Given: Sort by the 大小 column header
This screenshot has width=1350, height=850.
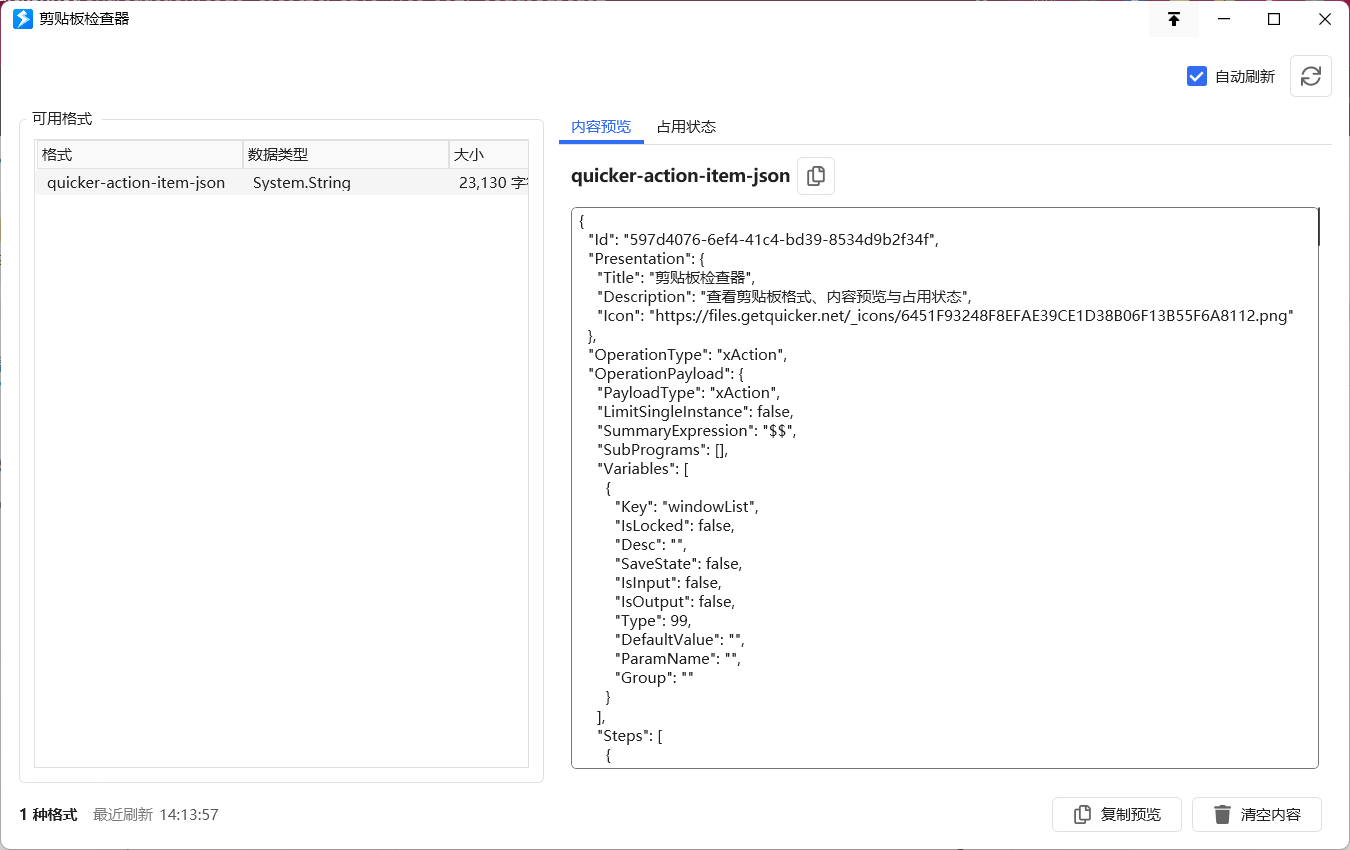Looking at the screenshot, I should point(489,155).
